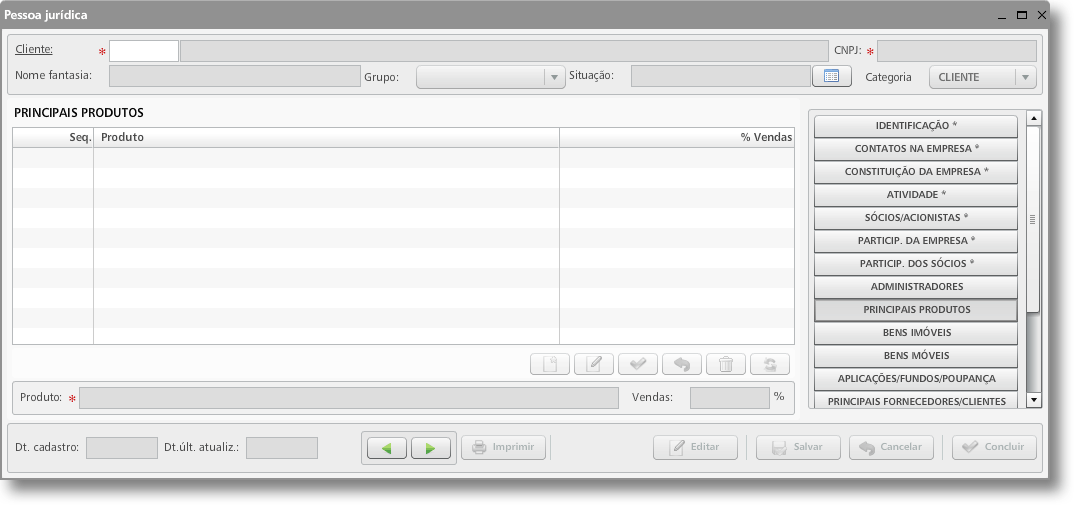Open the SÓCIOS/ACIONISTAS section

point(916,218)
